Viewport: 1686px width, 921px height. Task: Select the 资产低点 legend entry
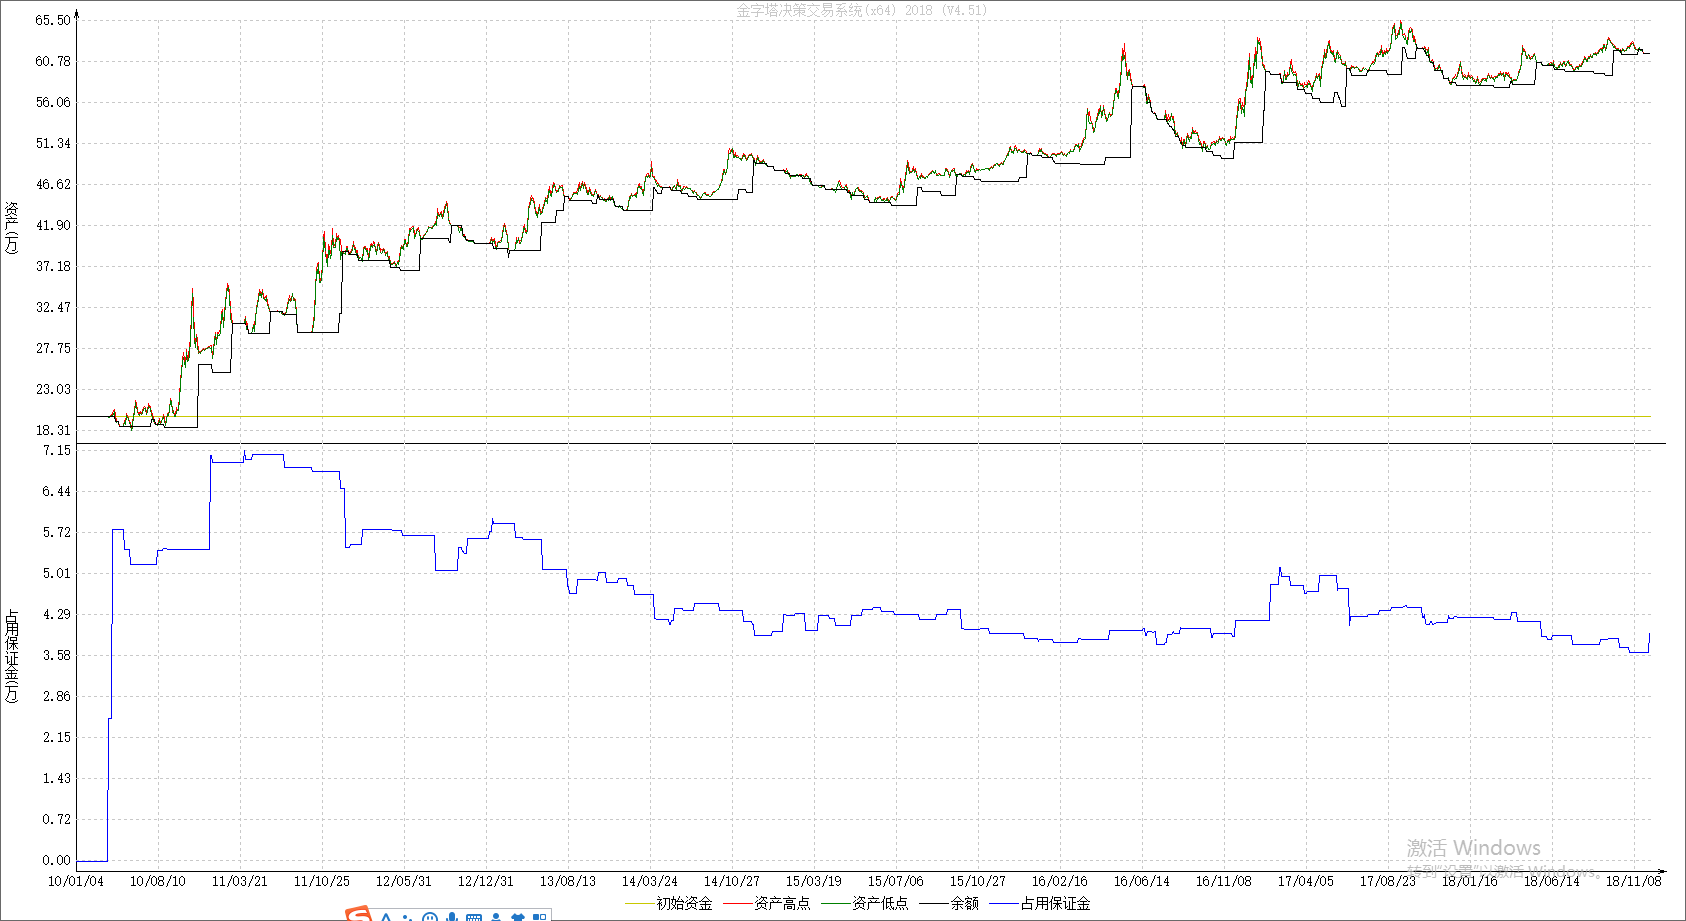[x=879, y=904]
